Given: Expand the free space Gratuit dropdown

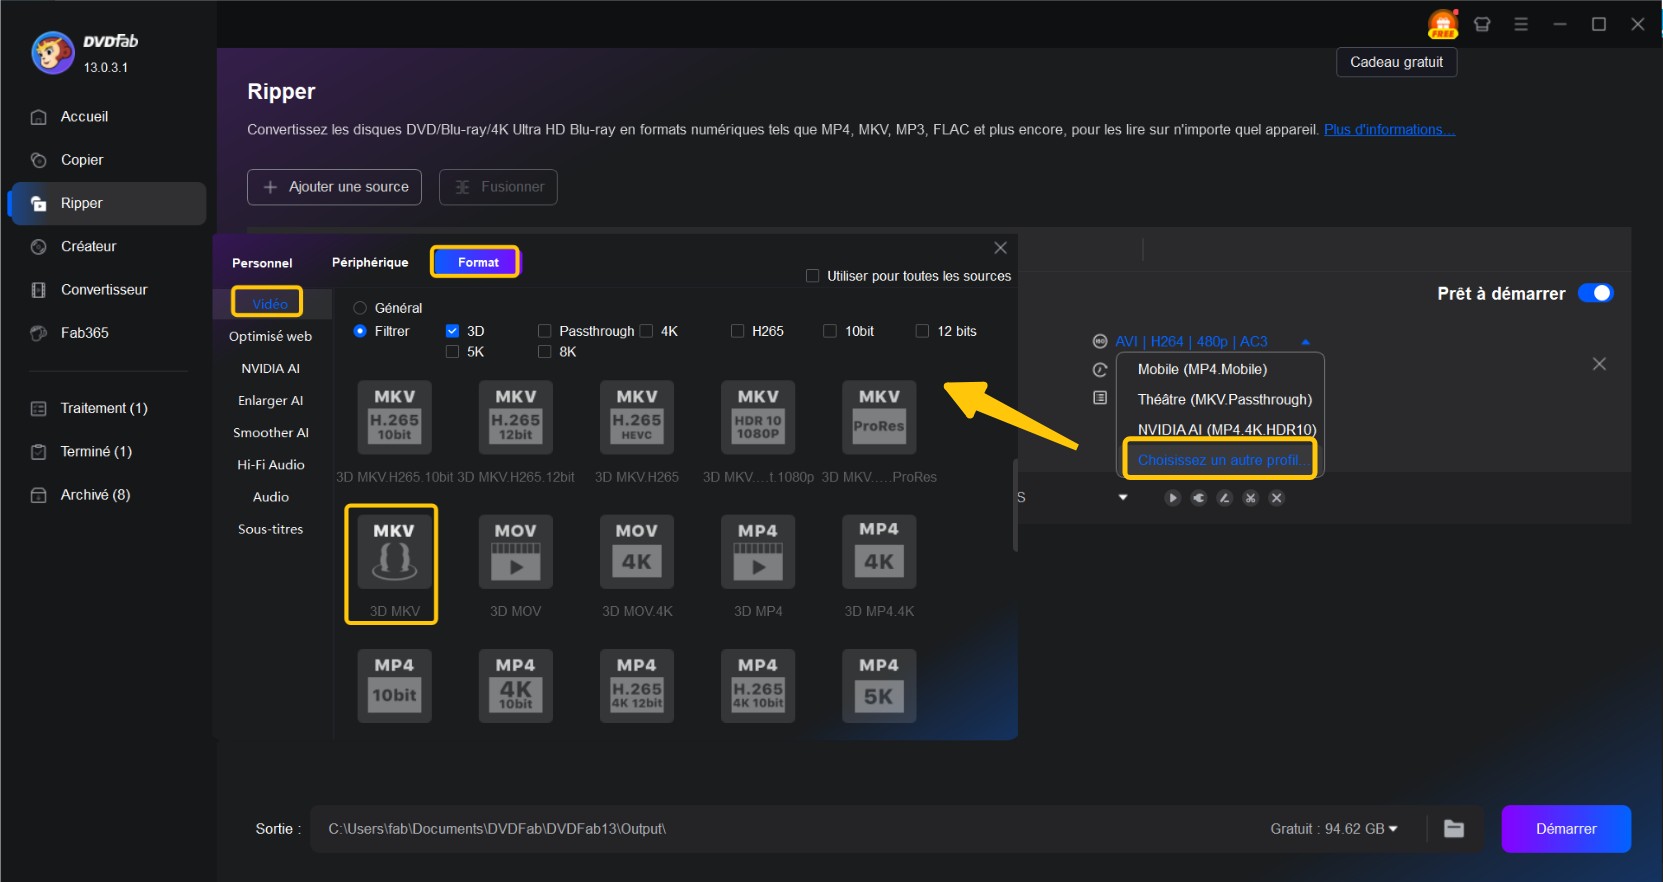Looking at the screenshot, I should (x=1393, y=829).
